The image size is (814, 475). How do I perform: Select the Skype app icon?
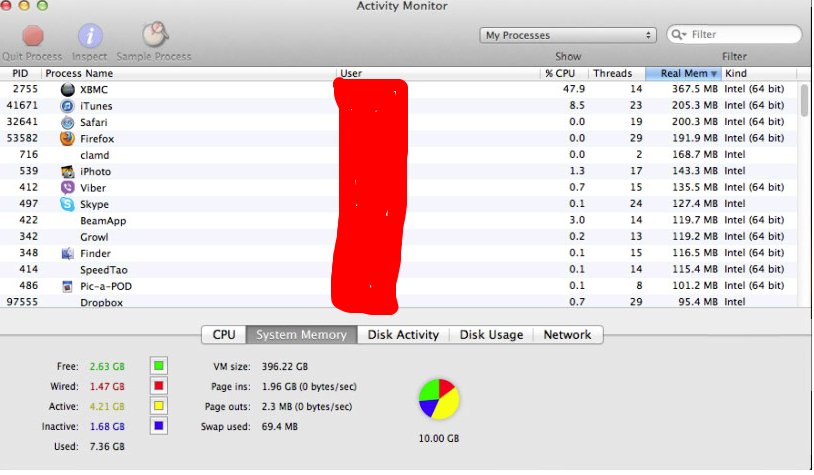point(67,204)
